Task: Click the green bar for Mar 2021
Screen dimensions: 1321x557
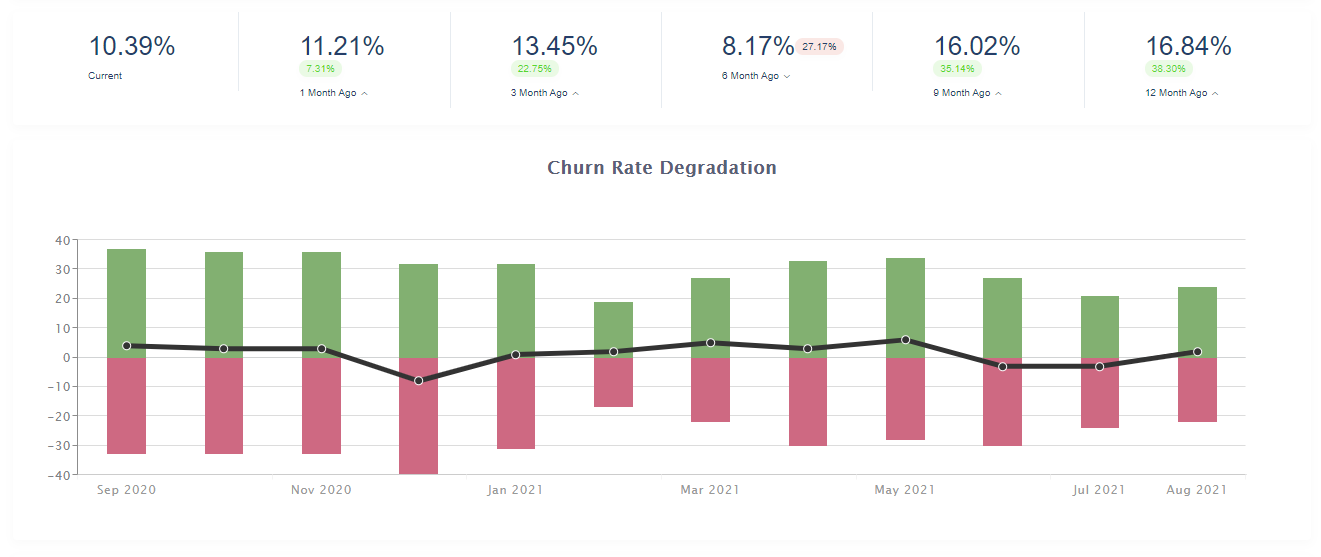Action: [x=711, y=318]
